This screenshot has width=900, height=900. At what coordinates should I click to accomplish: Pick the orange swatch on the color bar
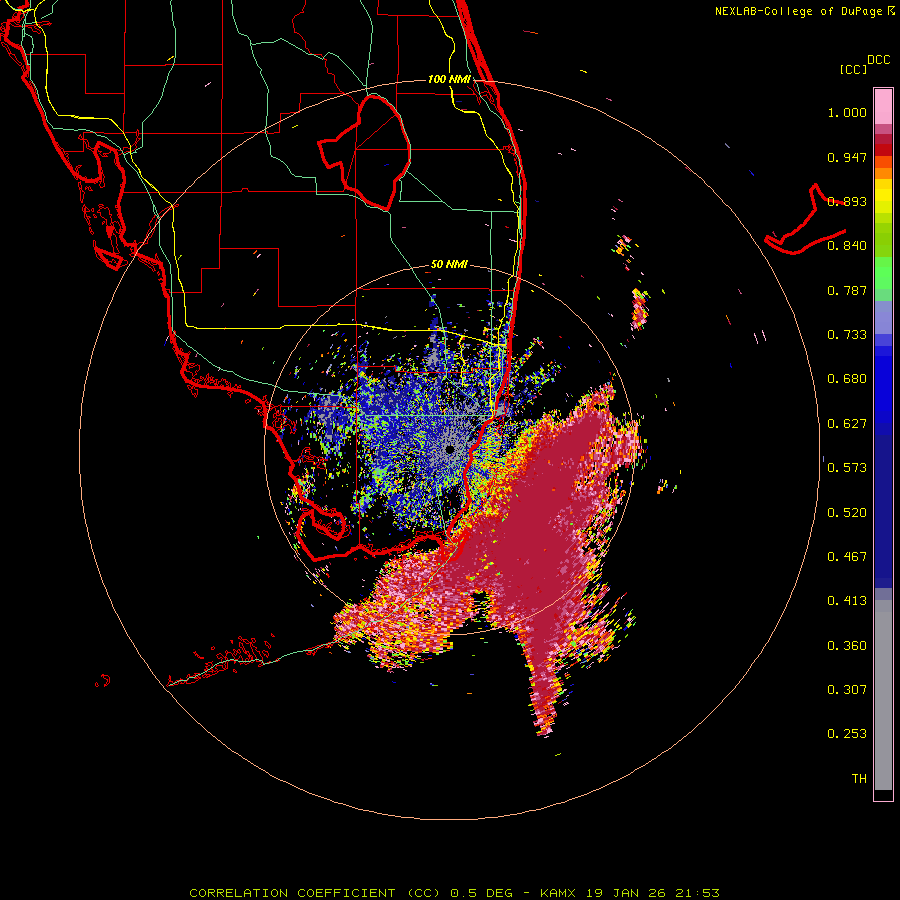tap(883, 173)
